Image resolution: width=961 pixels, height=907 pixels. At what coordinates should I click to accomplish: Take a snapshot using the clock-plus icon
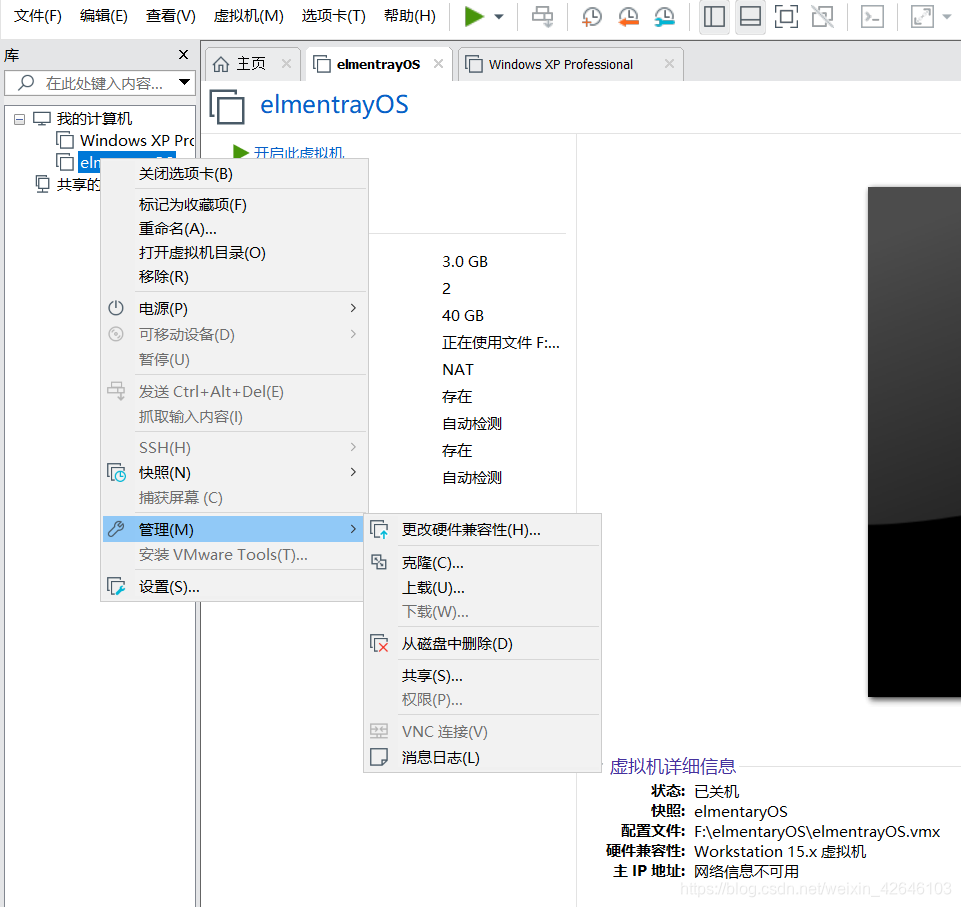pyautogui.click(x=591, y=17)
